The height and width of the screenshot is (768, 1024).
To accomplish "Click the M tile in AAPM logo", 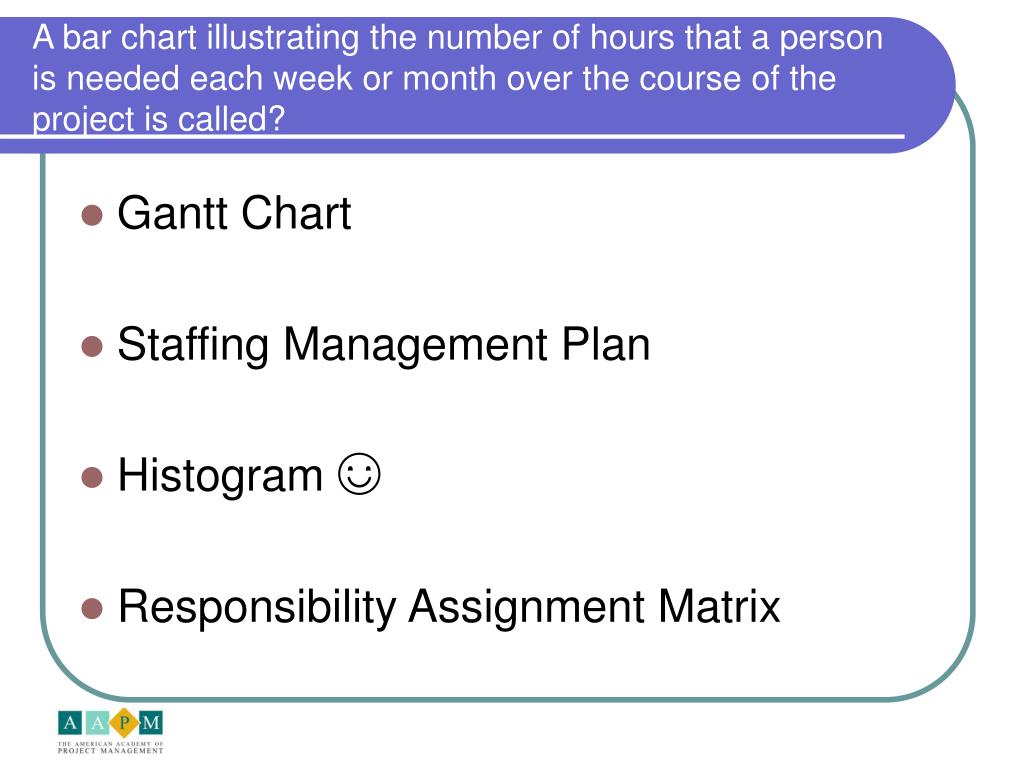I will (151, 722).
